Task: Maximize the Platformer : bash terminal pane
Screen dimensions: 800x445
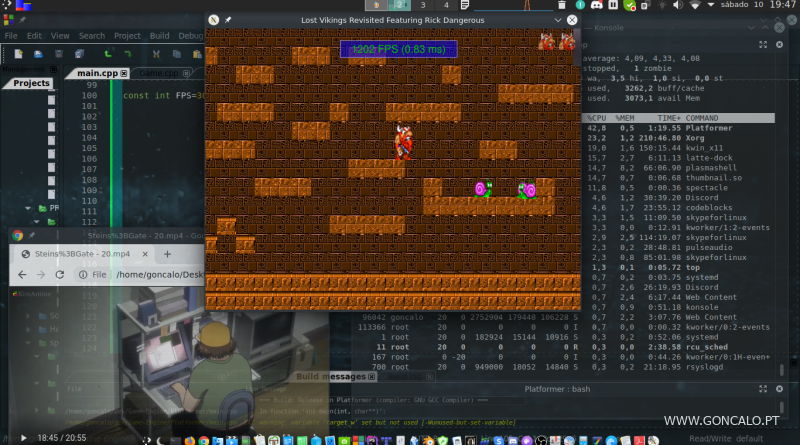Action: [763, 389]
